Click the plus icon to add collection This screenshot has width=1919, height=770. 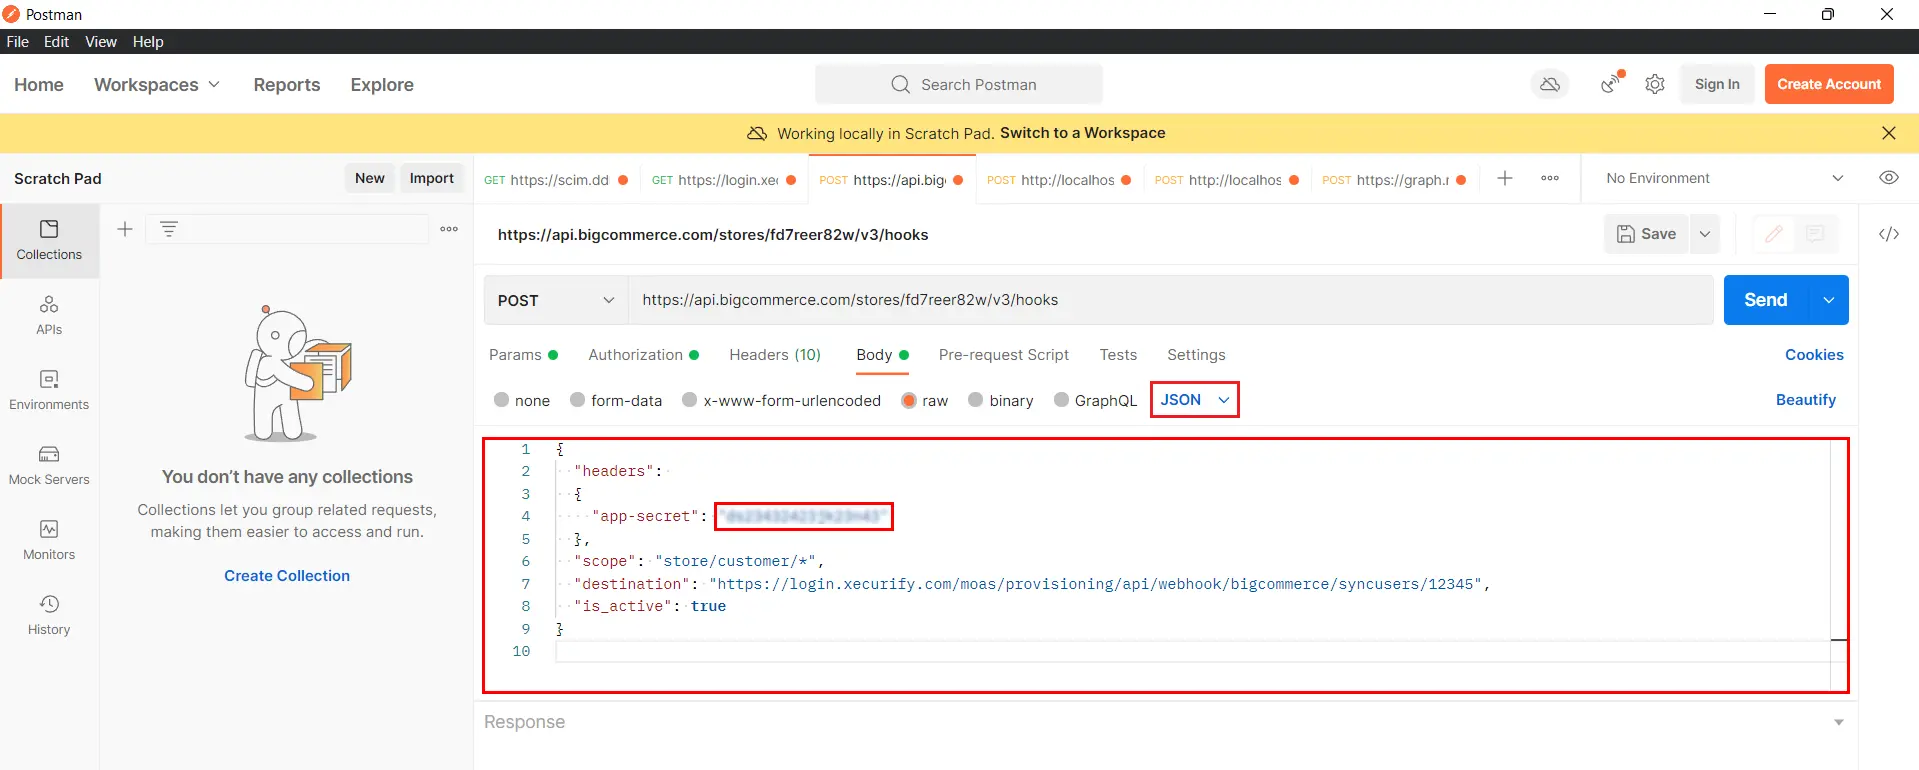pos(125,229)
